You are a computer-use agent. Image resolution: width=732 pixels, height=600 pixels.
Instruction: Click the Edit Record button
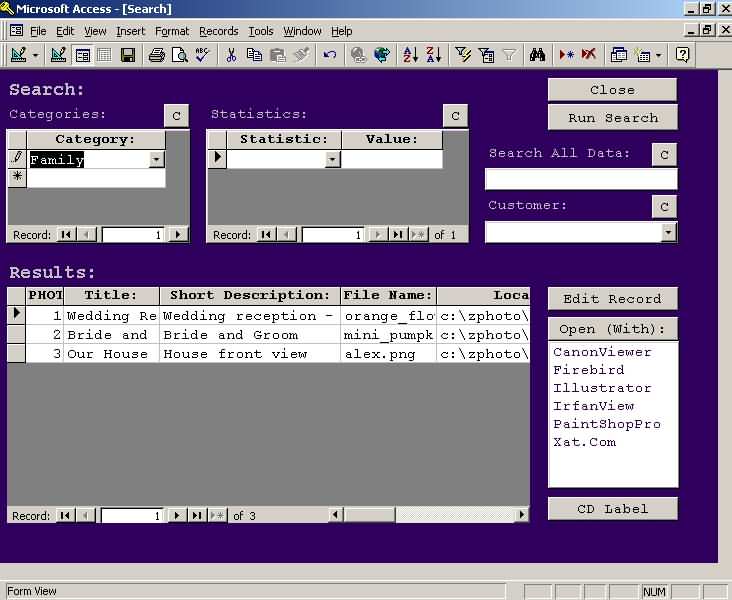612,299
